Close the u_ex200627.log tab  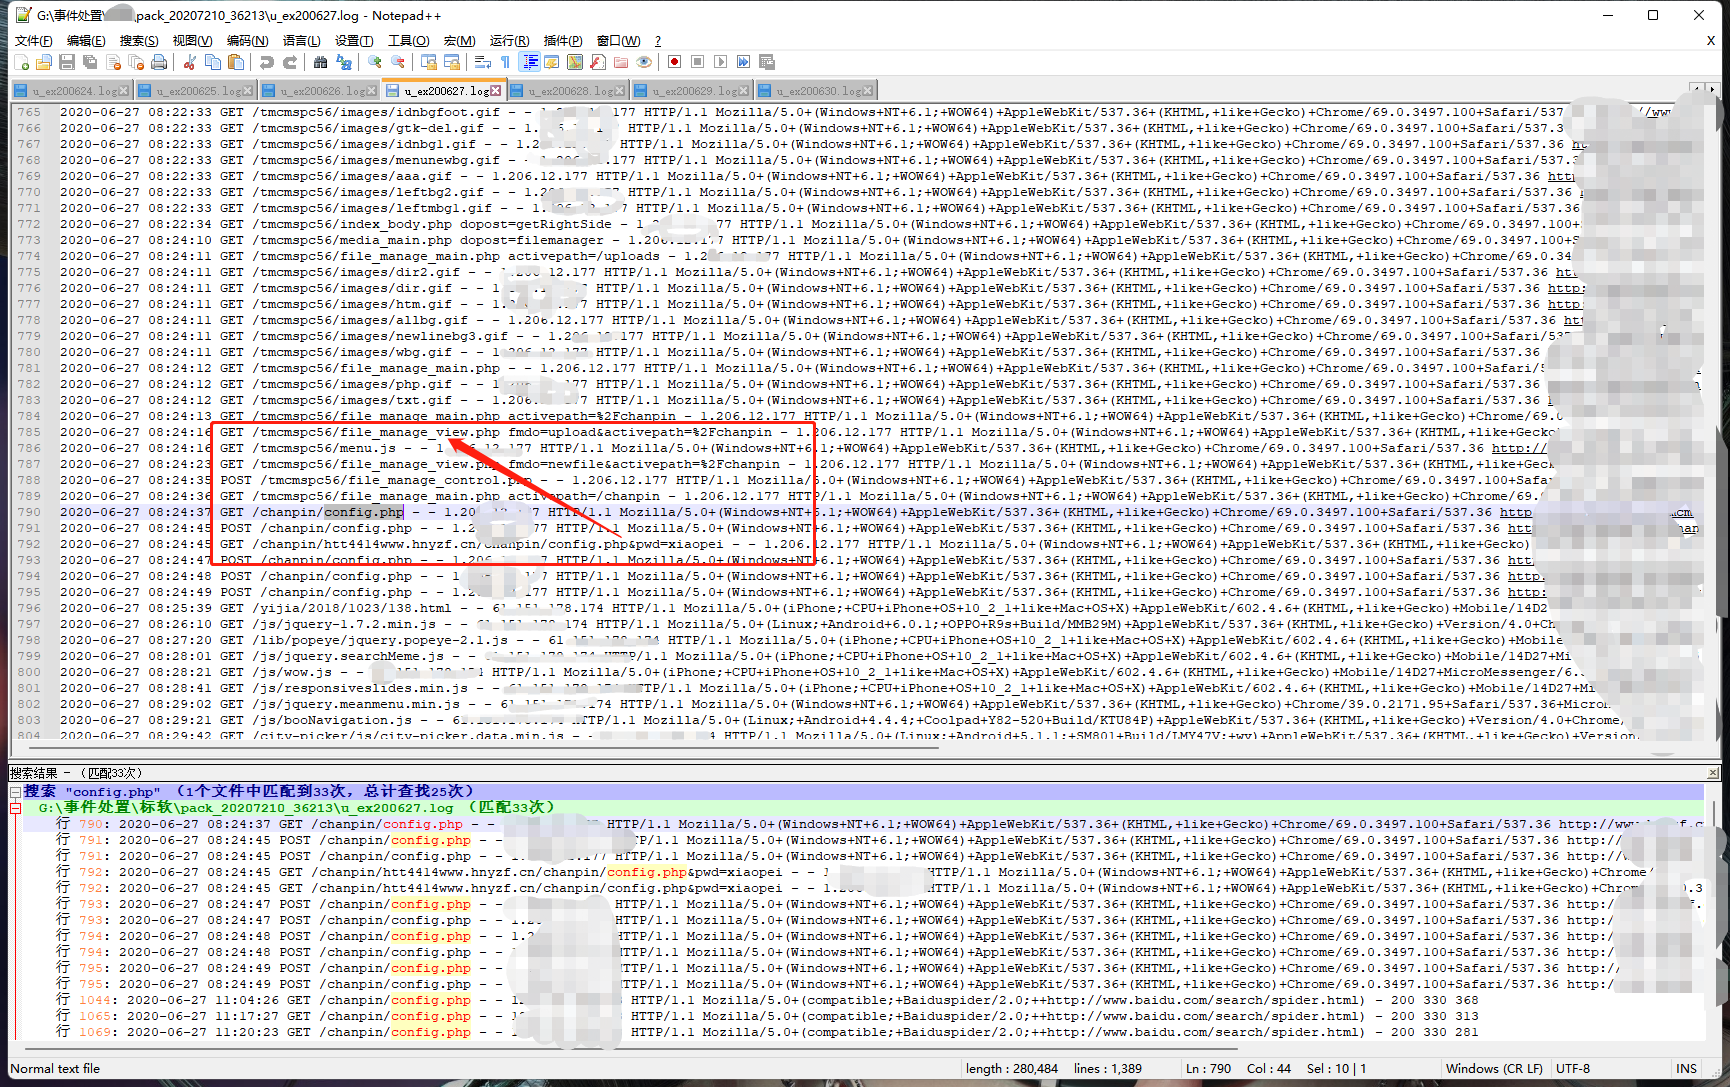(x=495, y=91)
